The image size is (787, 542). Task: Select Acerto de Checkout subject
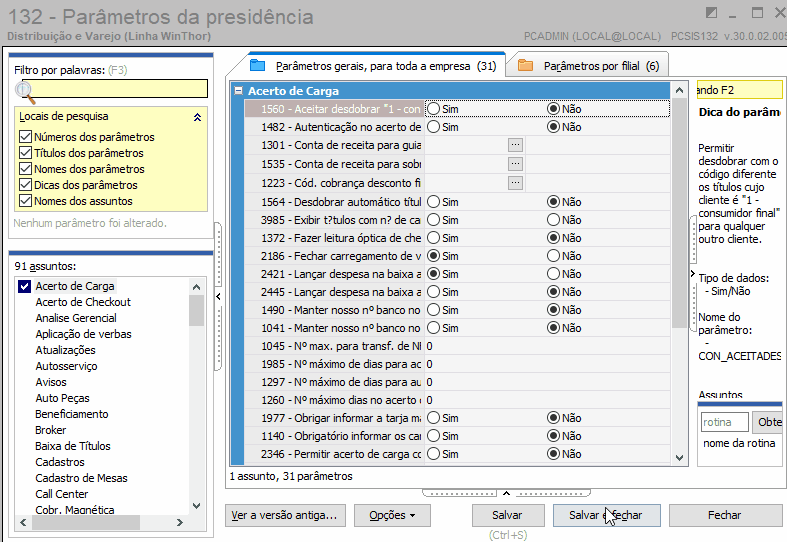[83, 302]
